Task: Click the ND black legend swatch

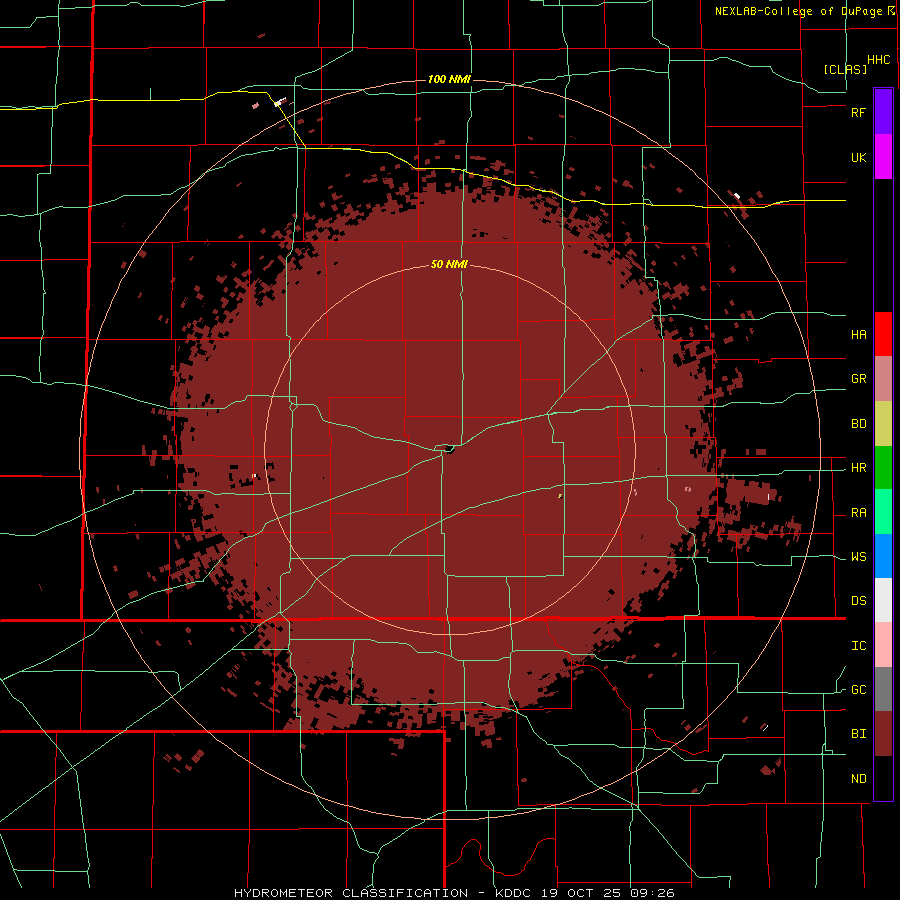Action: click(x=883, y=778)
